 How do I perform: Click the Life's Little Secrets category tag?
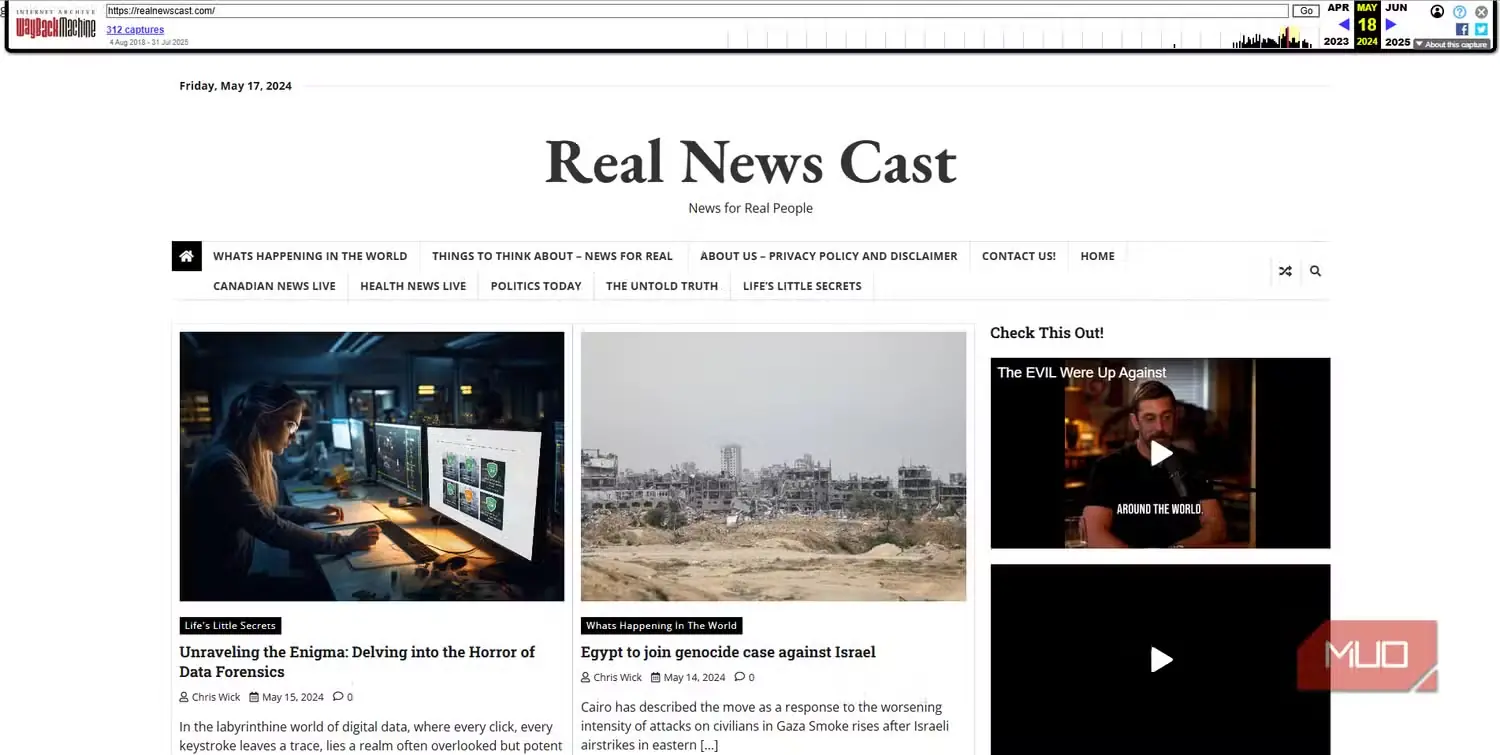coord(230,626)
